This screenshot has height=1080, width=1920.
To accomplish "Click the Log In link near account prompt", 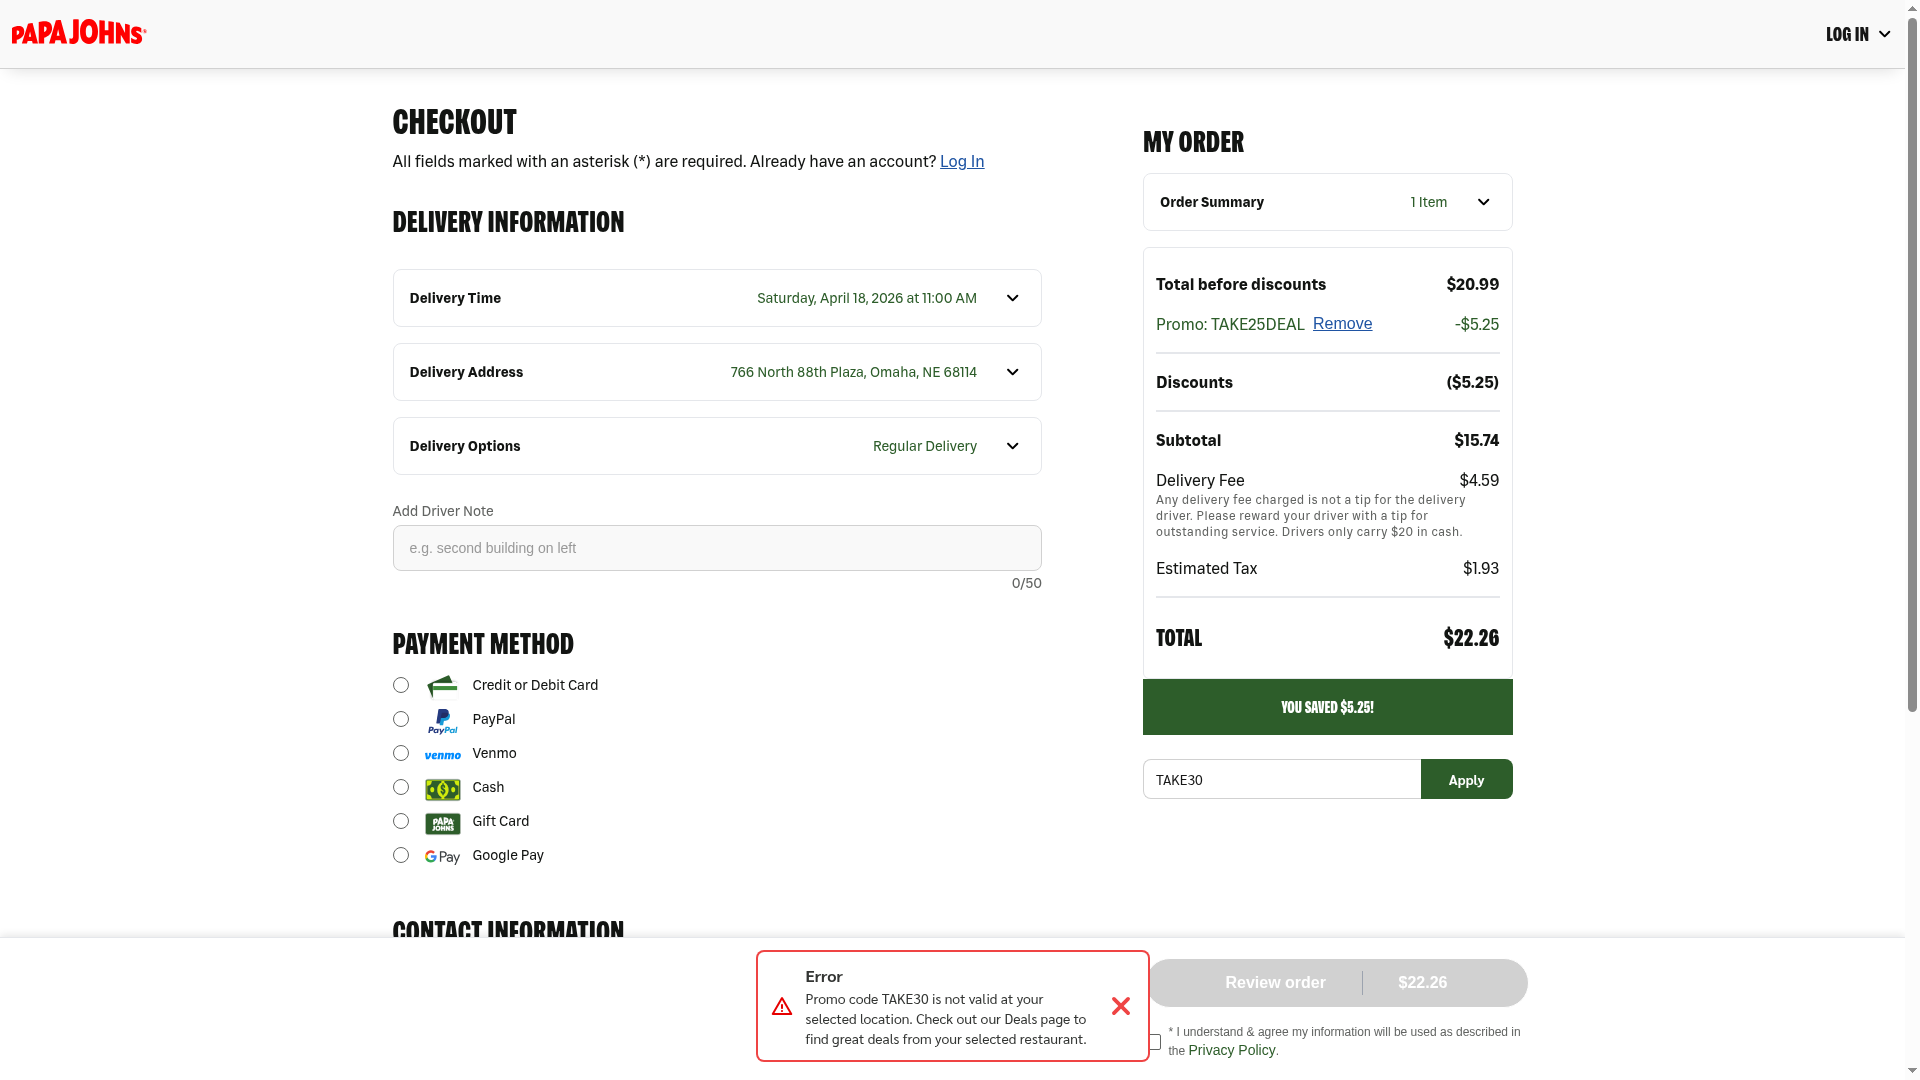I will (x=962, y=161).
